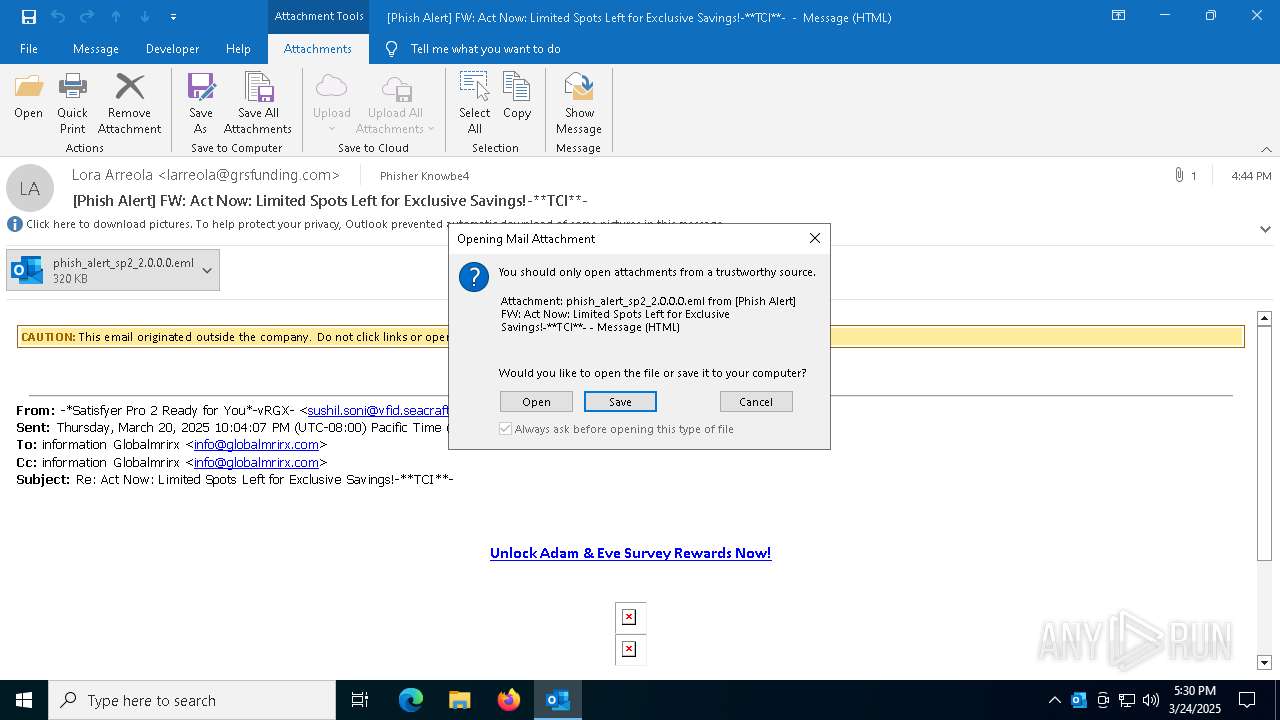Click the first blocked image placeholder

pos(629,617)
